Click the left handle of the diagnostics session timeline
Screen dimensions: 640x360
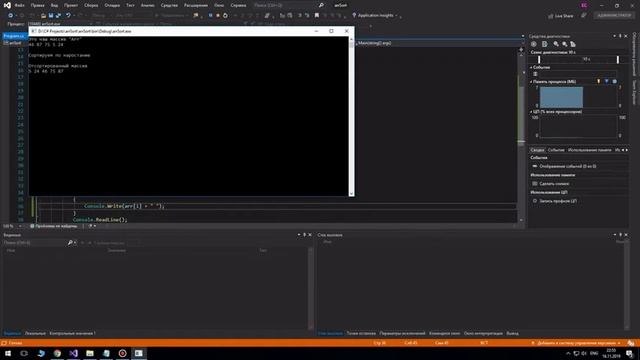539,60
